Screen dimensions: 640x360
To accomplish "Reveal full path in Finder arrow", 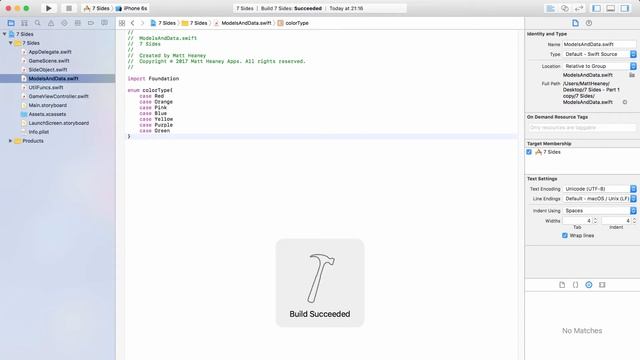I will (625, 102).
